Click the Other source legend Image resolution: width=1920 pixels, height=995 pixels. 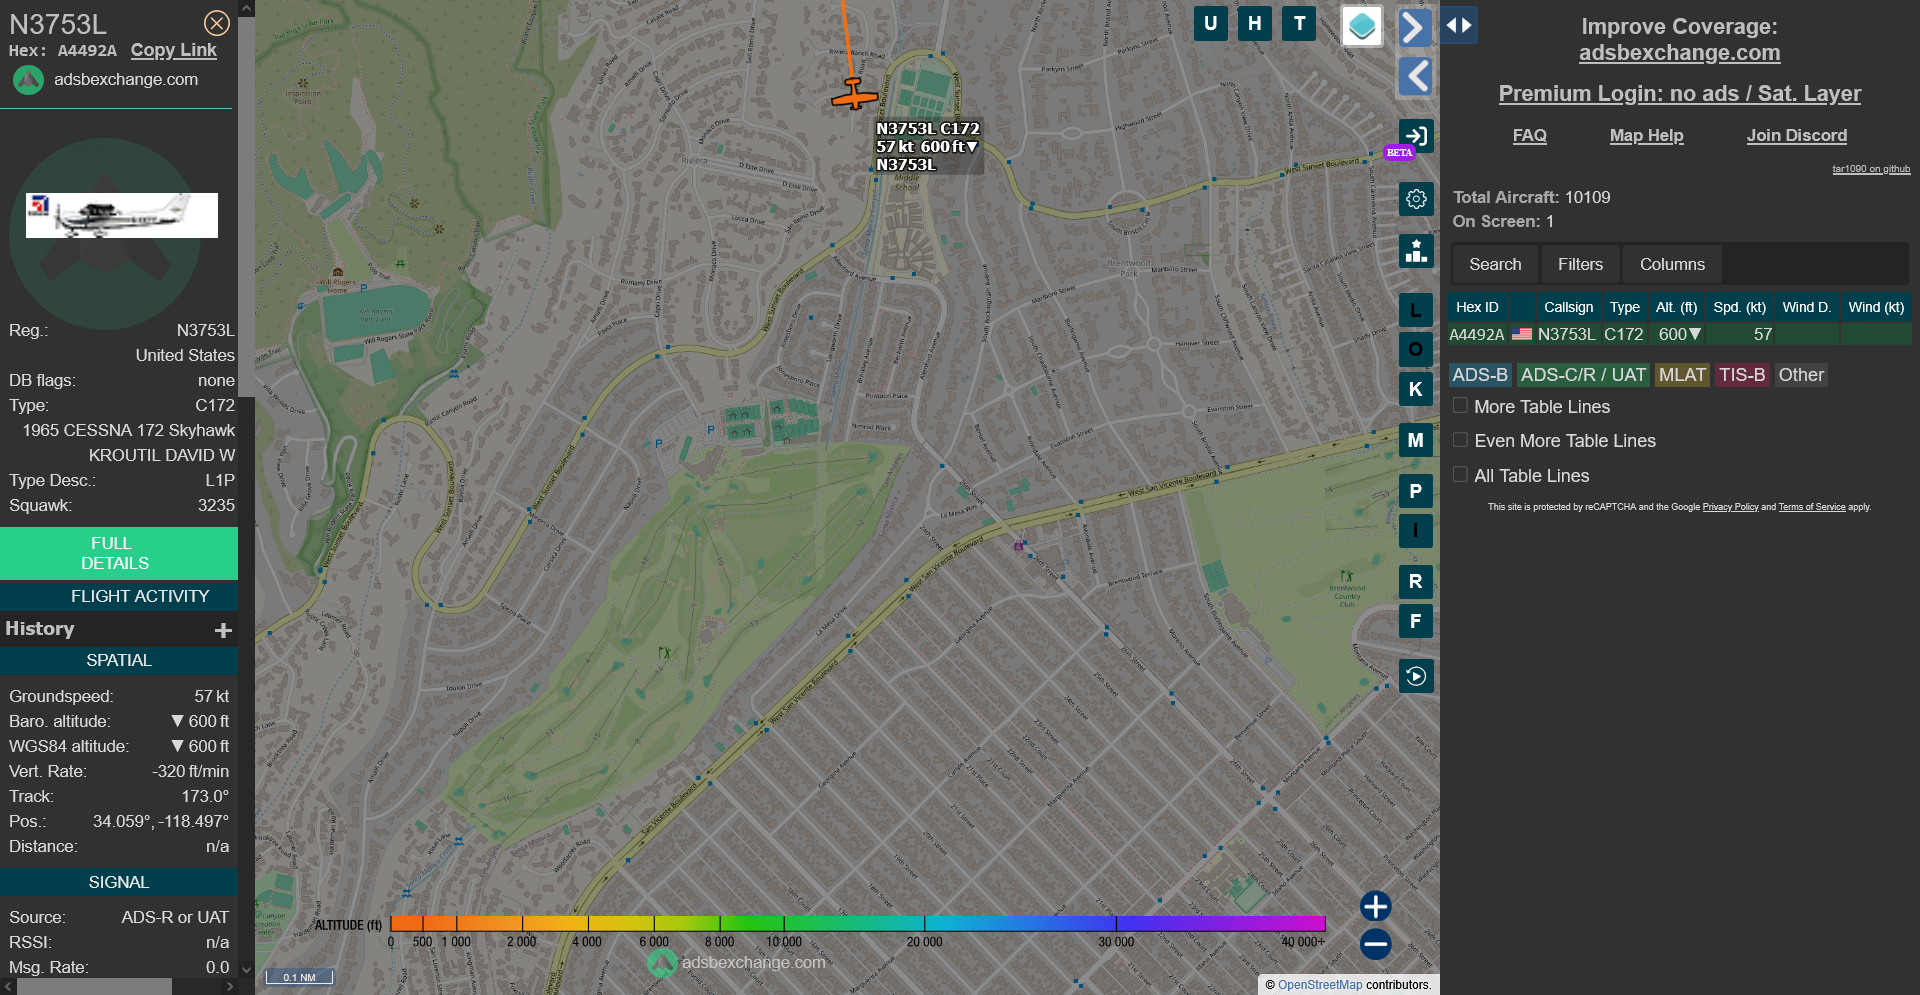tap(1801, 375)
